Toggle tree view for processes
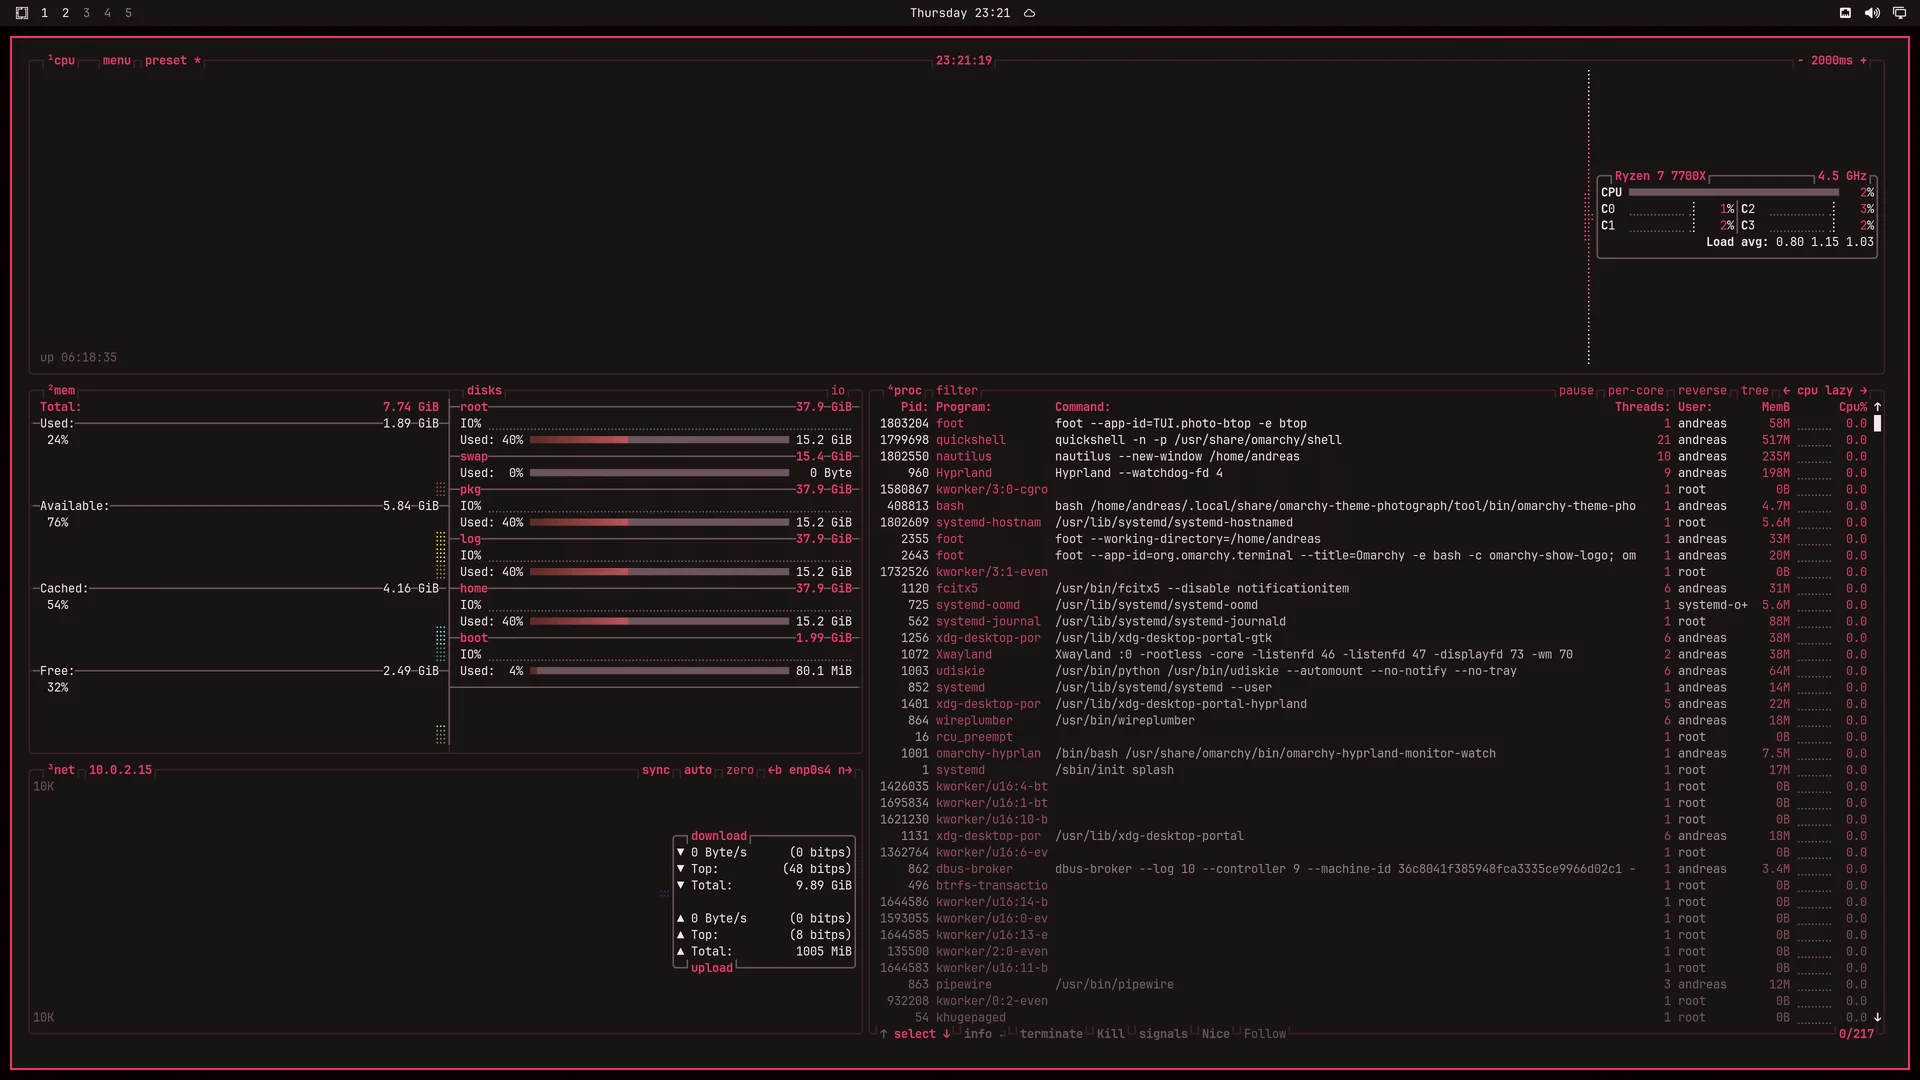 pyautogui.click(x=1755, y=391)
